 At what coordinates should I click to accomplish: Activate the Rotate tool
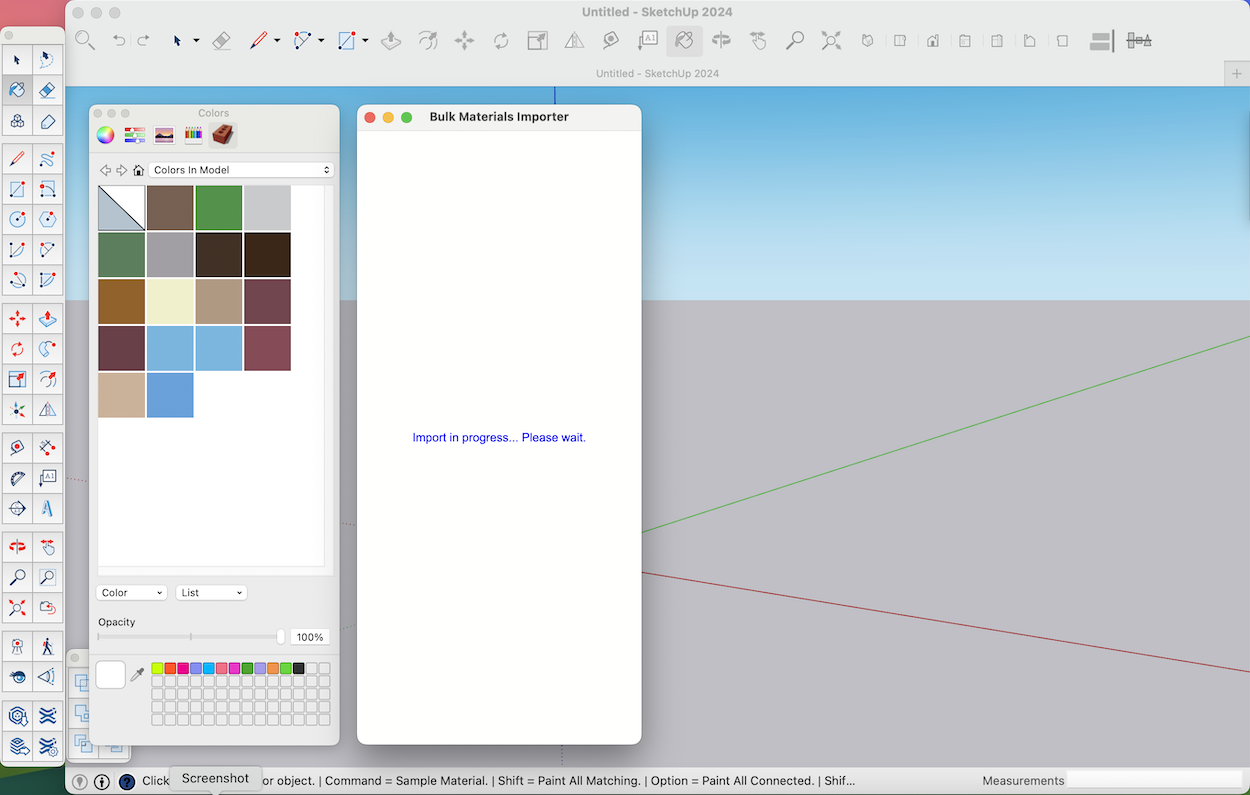point(500,40)
